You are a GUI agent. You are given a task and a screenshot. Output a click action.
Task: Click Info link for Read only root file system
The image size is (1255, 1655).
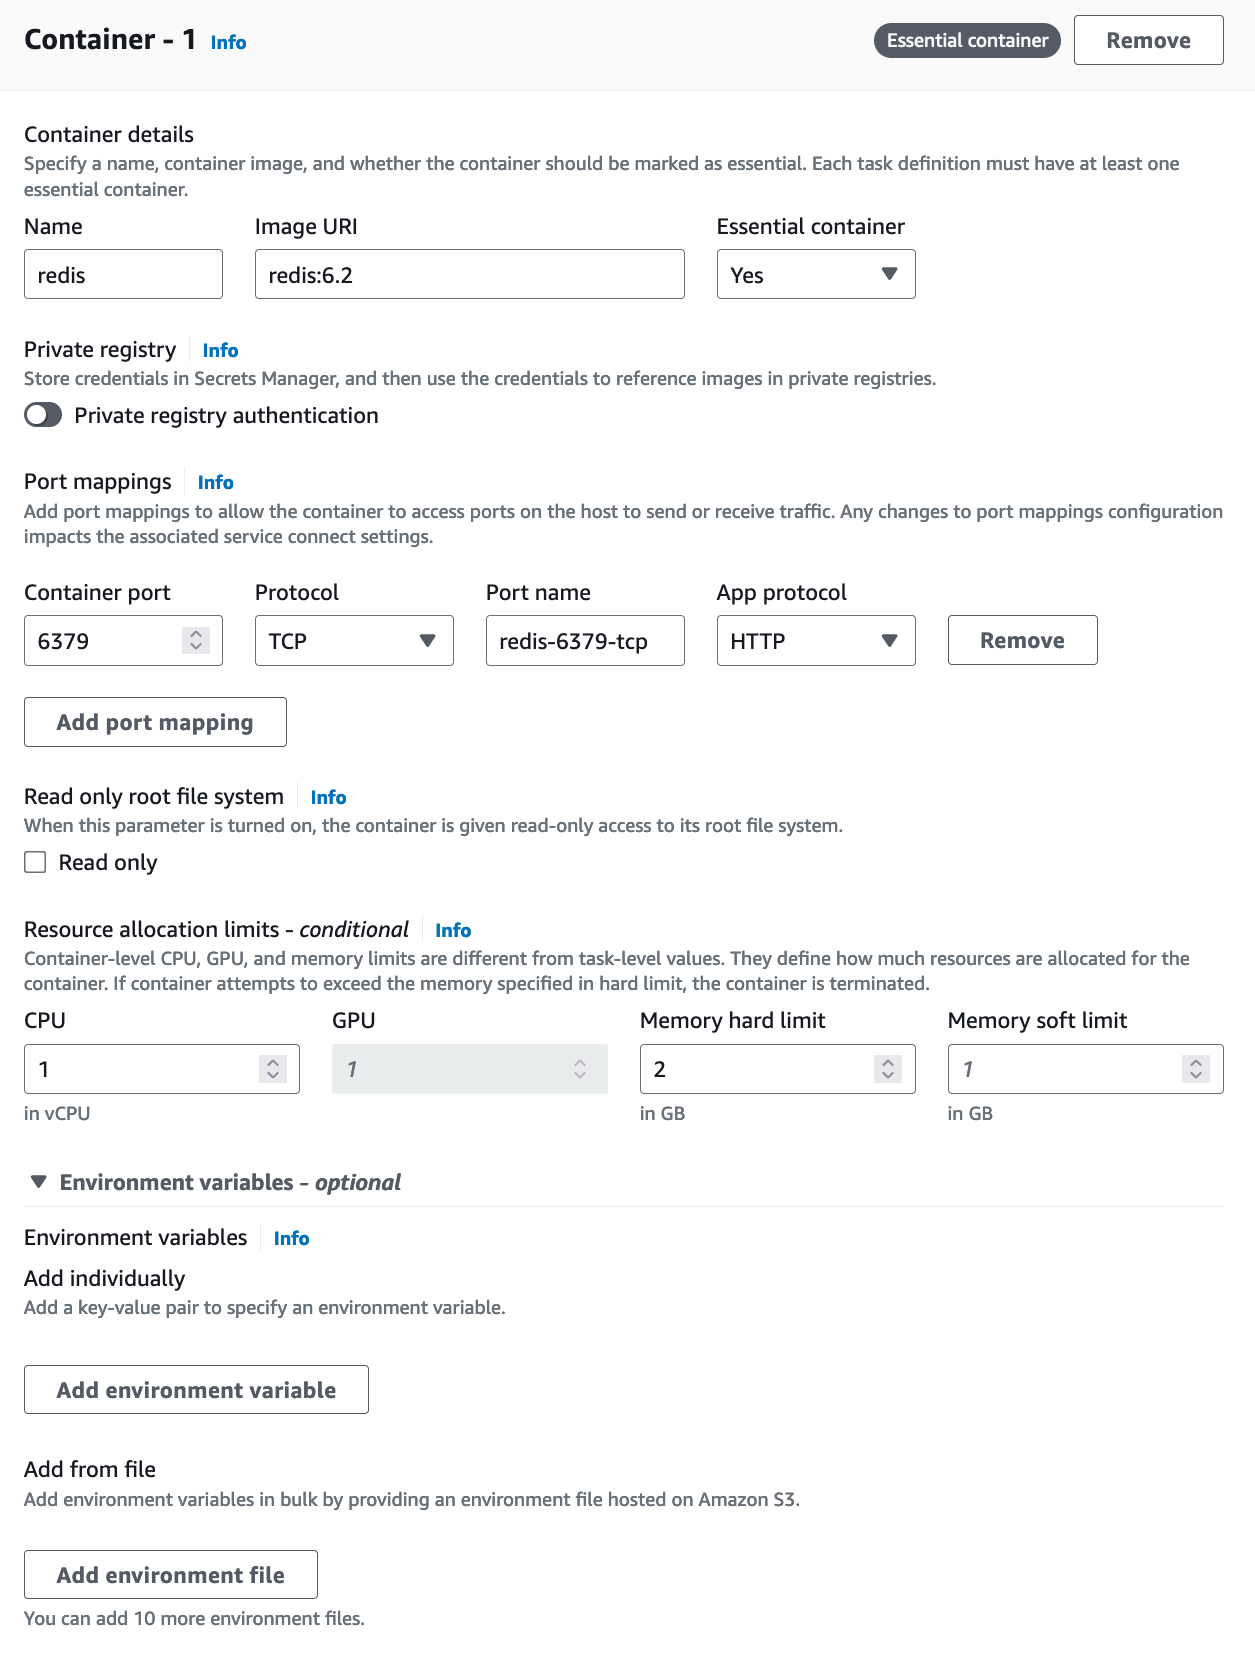pyautogui.click(x=328, y=797)
